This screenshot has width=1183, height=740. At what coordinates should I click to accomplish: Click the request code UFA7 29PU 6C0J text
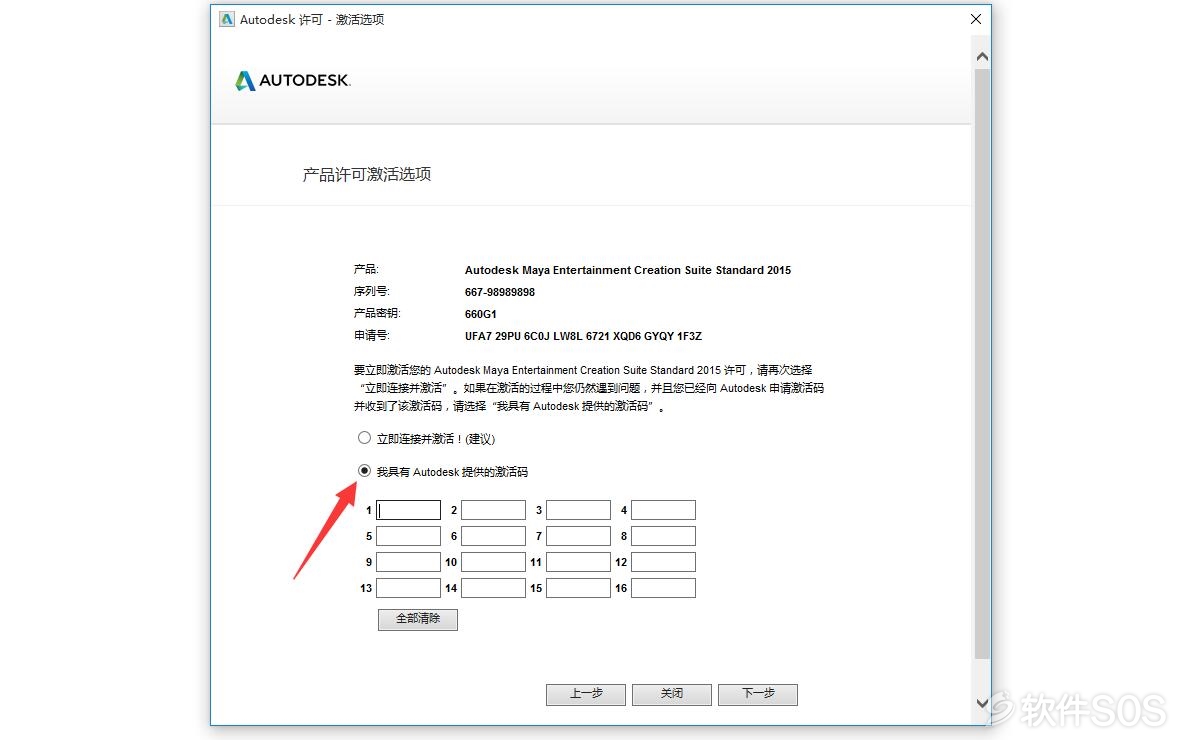[583, 336]
